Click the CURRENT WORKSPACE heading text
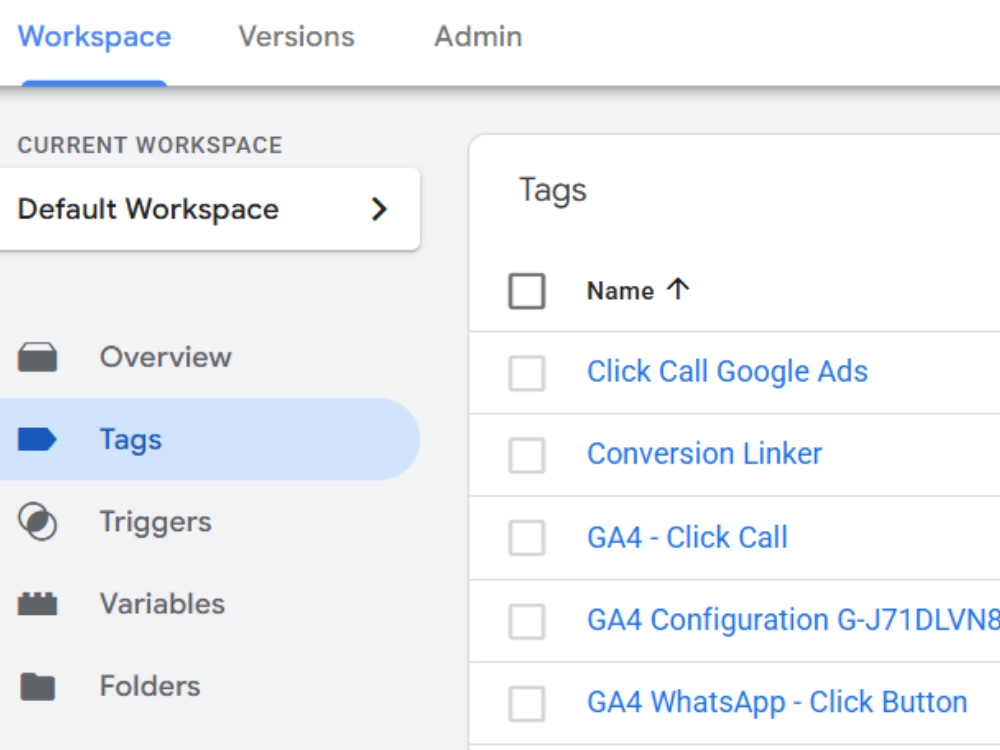1000x750 pixels. pos(150,145)
